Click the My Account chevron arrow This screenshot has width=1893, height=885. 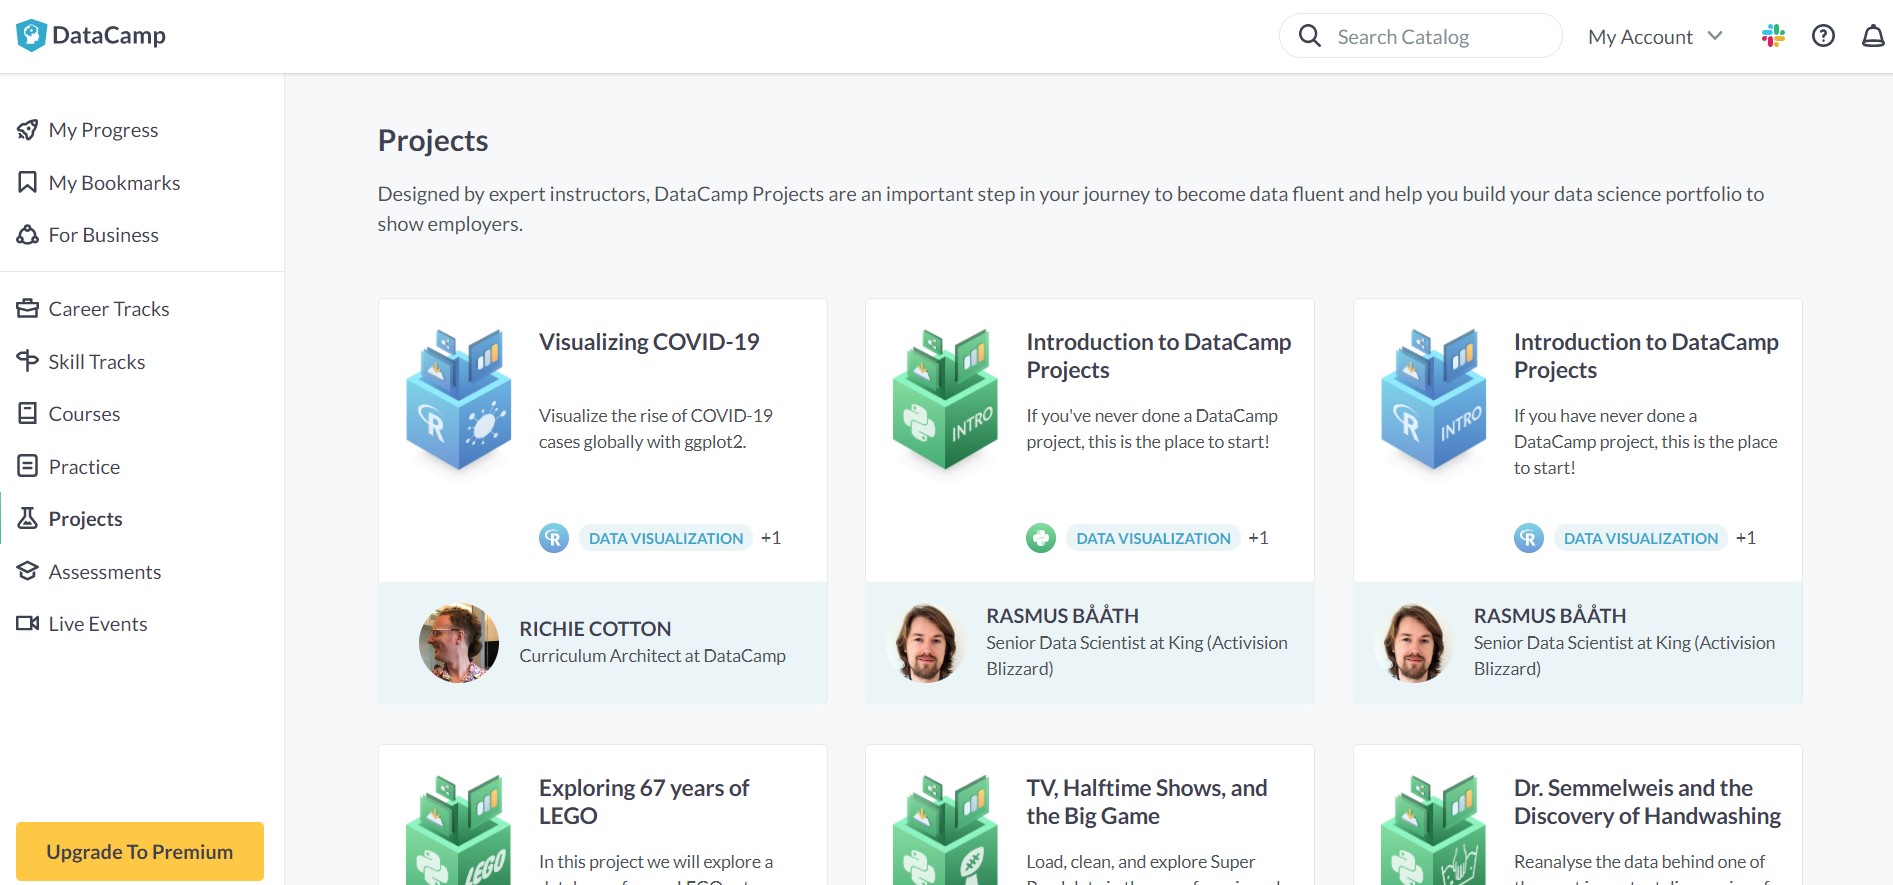point(1715,36)
